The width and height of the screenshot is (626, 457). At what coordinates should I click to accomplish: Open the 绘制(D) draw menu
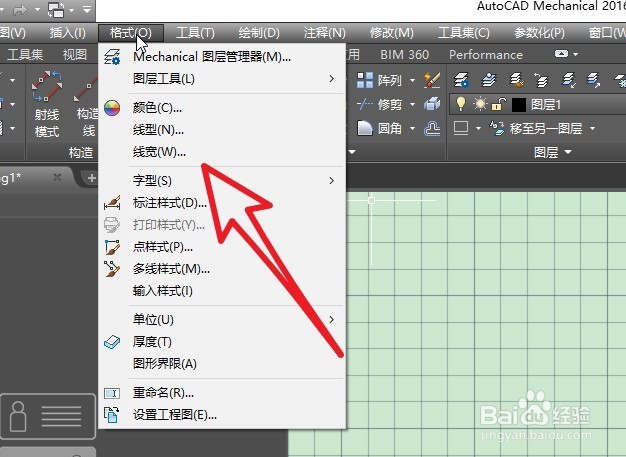259,33
